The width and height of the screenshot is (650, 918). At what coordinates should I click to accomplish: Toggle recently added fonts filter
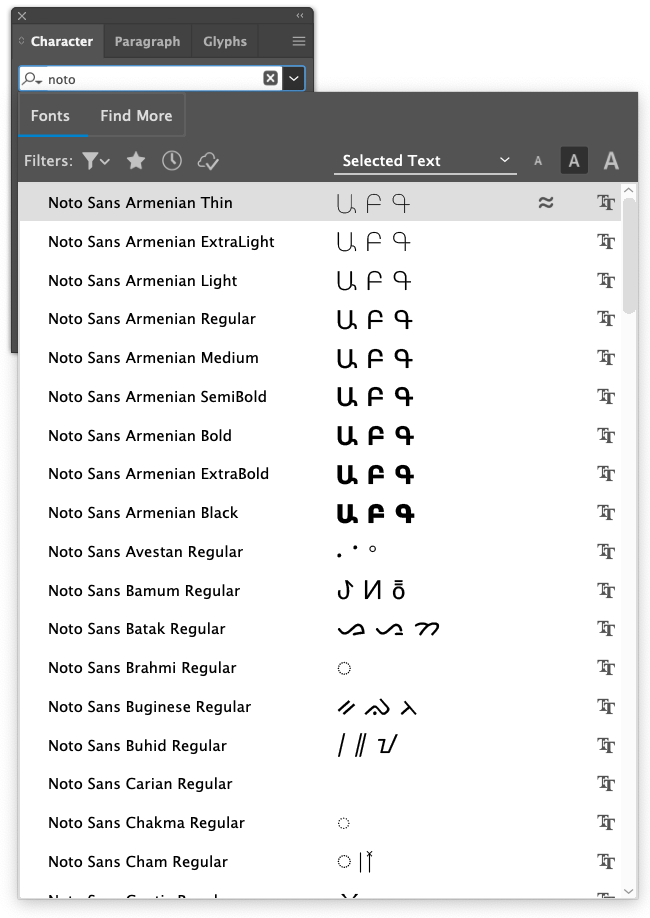coord(172,160)
